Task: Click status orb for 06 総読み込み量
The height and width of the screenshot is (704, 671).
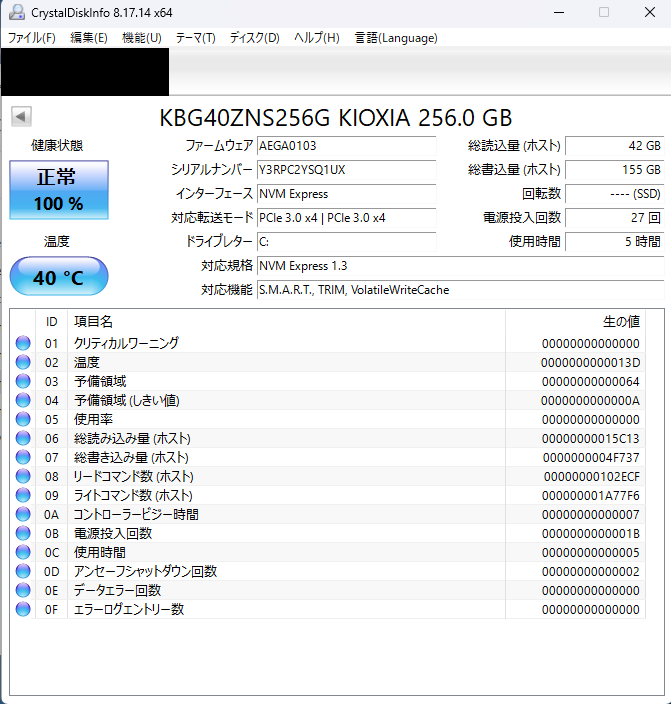Action: pyautogui.click(x=23, y=438)
